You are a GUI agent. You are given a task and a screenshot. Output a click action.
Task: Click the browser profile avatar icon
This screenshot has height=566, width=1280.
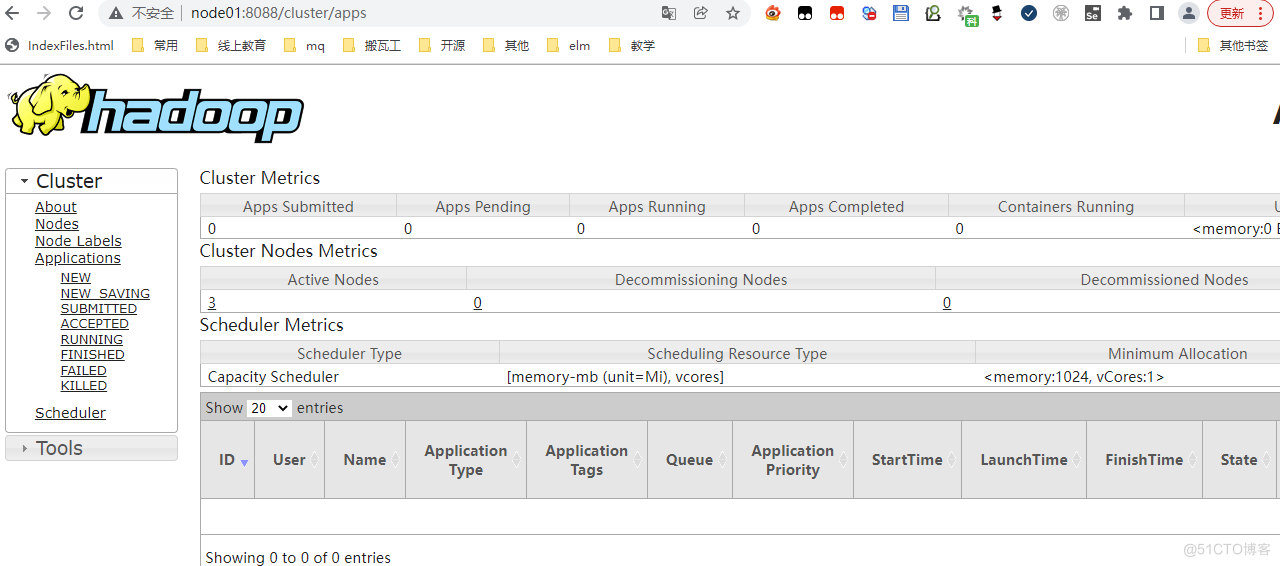click(1188, 13)
